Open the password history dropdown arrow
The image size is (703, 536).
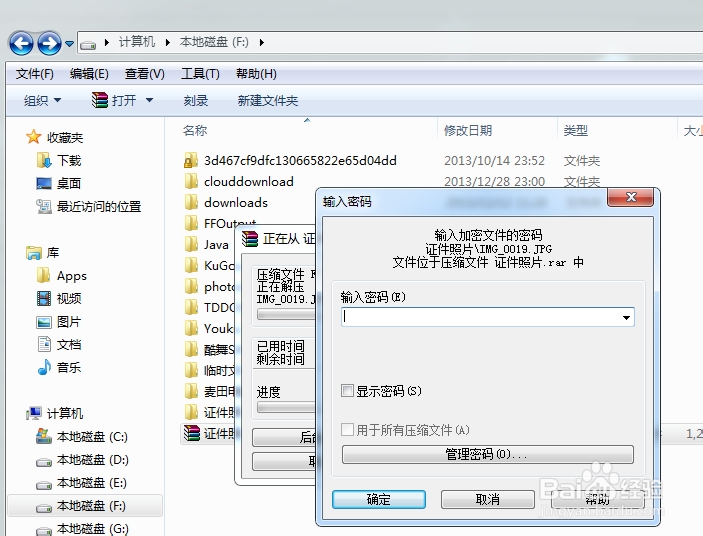point(626,317)
